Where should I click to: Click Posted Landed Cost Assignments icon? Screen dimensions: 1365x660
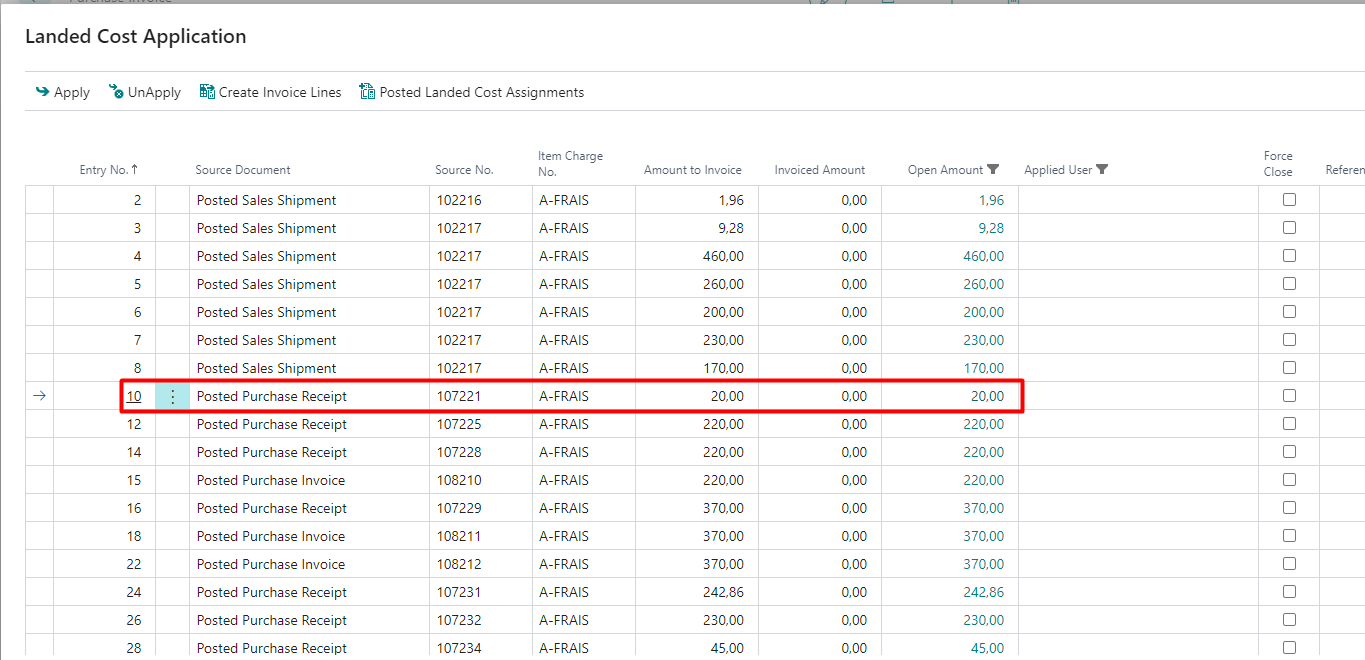click(x=367, y=92)
